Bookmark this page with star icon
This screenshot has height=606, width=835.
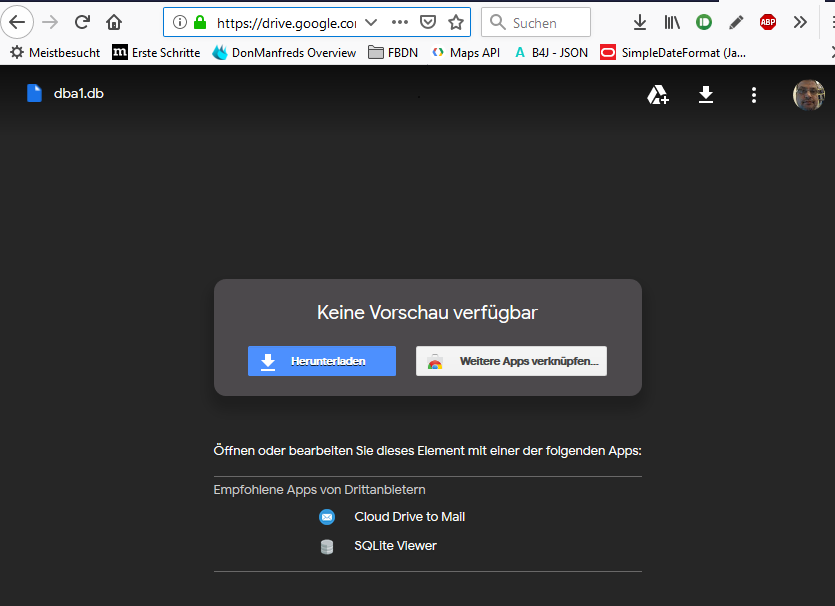[456, 22]
